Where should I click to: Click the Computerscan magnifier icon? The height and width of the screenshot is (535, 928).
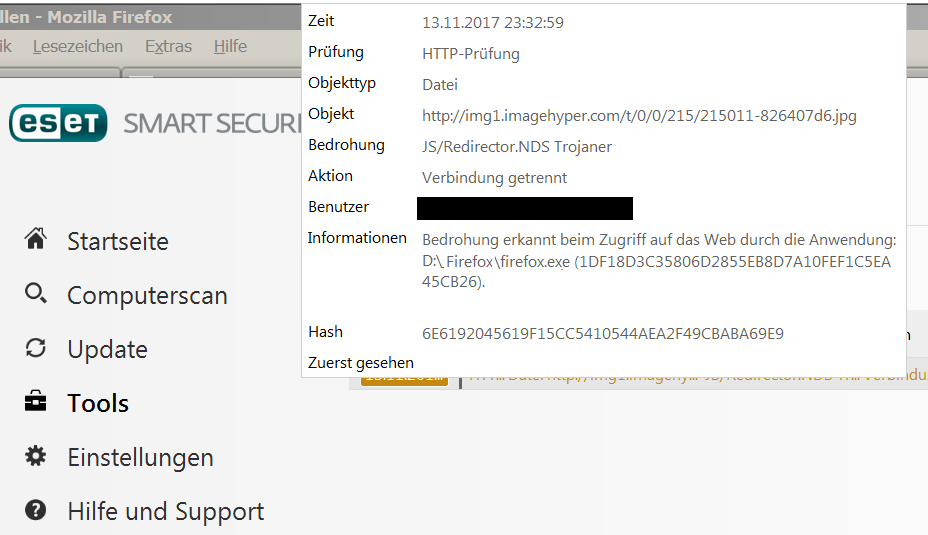pyautogui.click(x=36, y=293)
